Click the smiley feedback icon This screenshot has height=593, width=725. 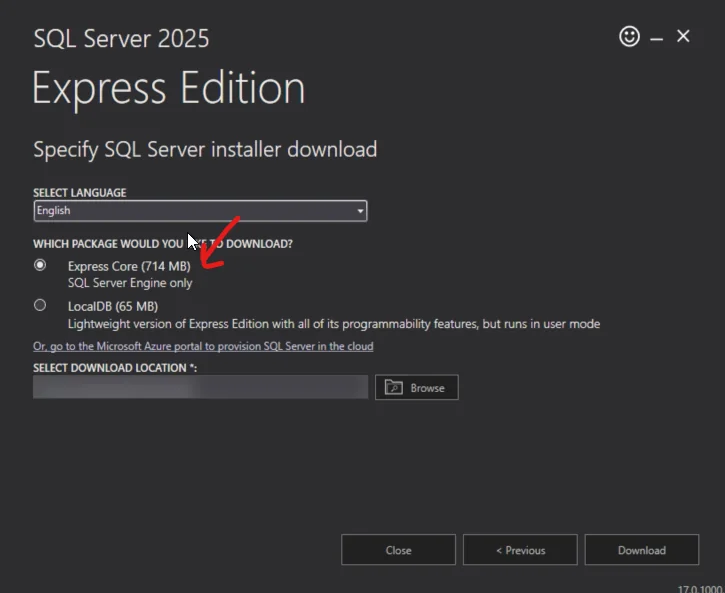[629, 36]
